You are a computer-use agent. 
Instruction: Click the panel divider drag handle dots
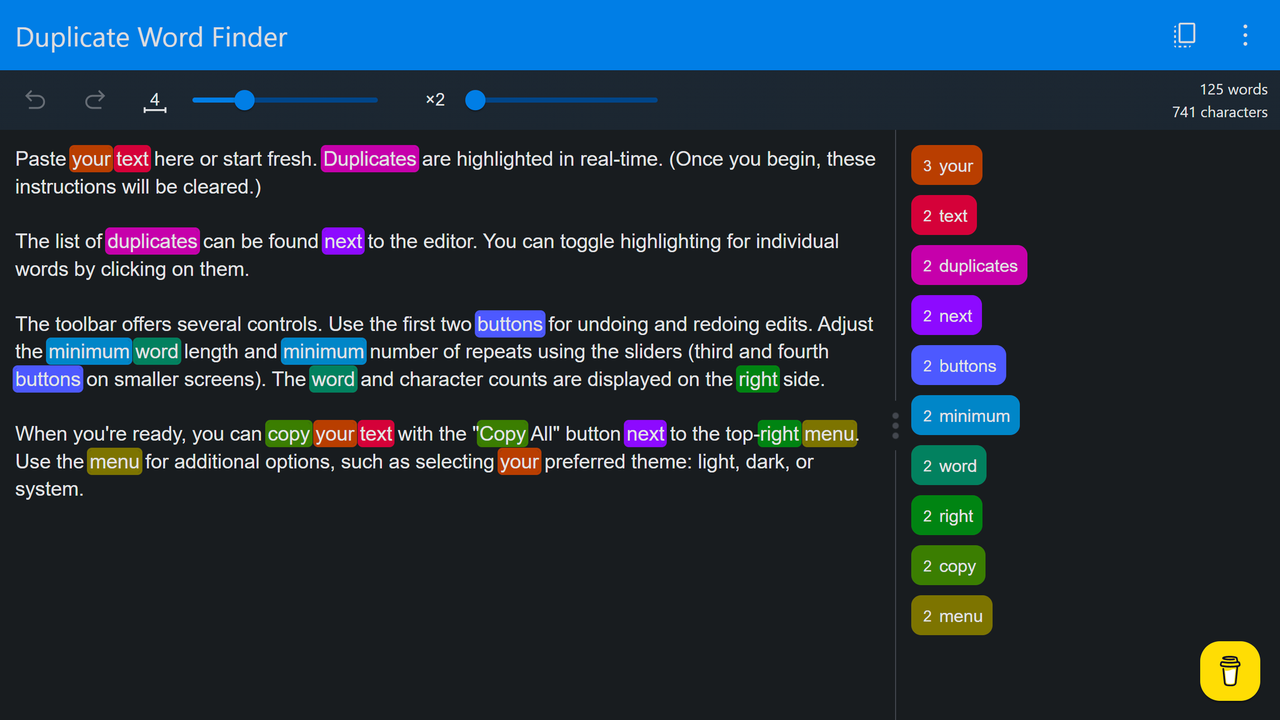point(895,424)
